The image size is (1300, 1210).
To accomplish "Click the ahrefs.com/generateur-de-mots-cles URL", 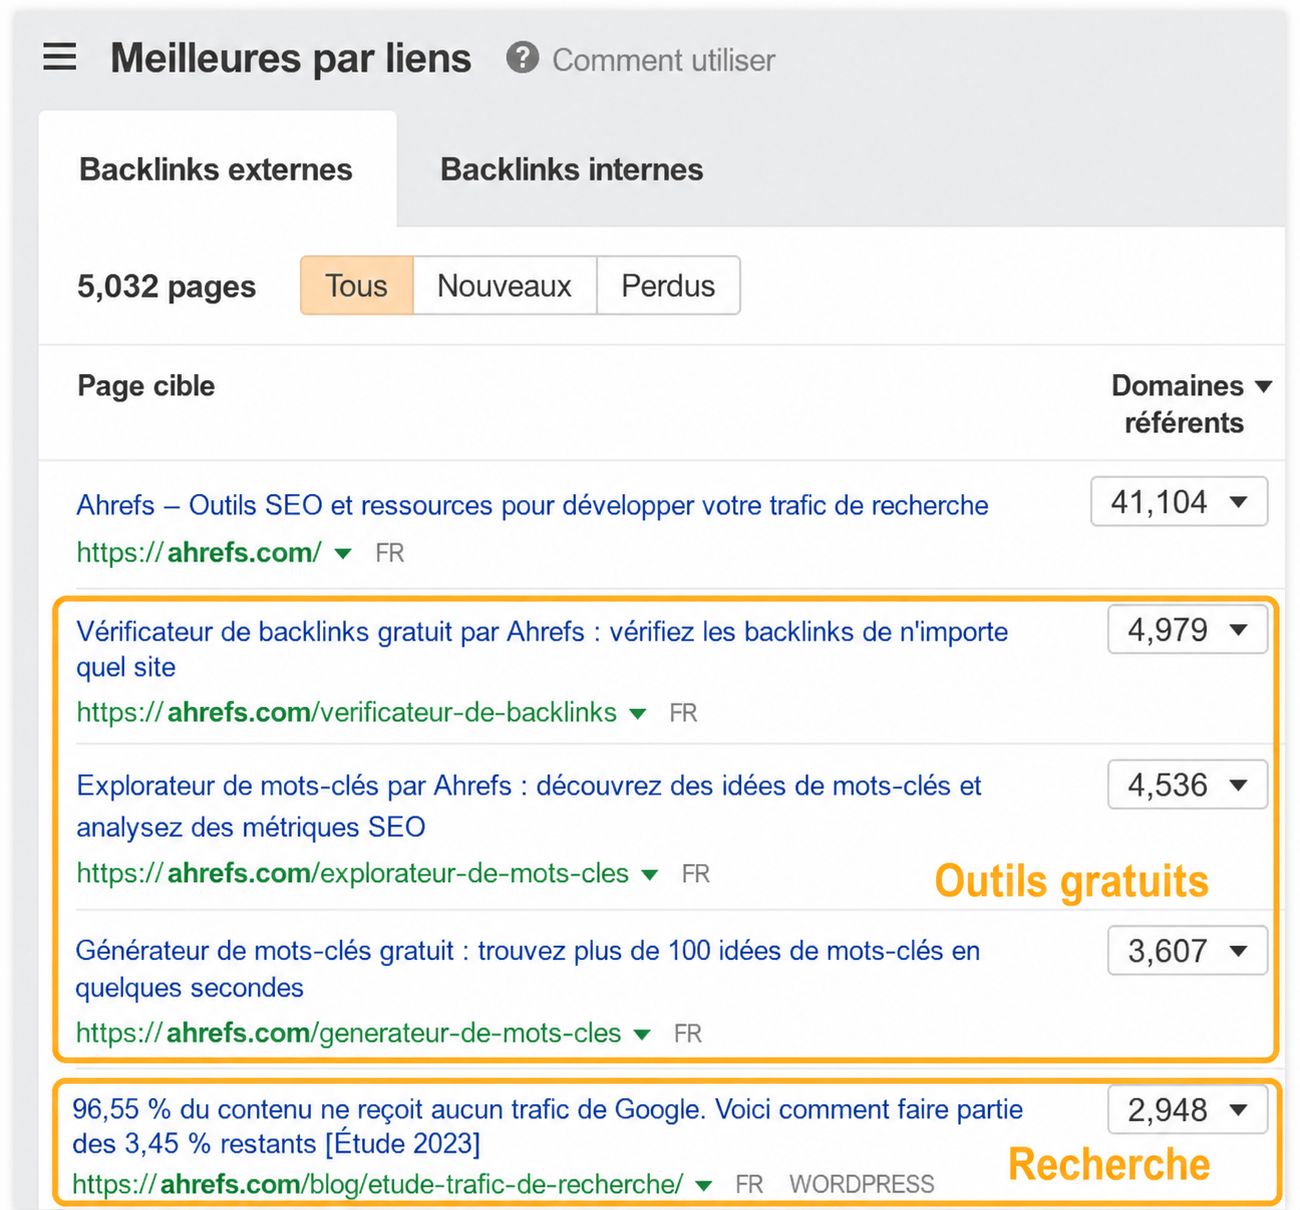I will pyautogui.click(x=349, y=1033).
